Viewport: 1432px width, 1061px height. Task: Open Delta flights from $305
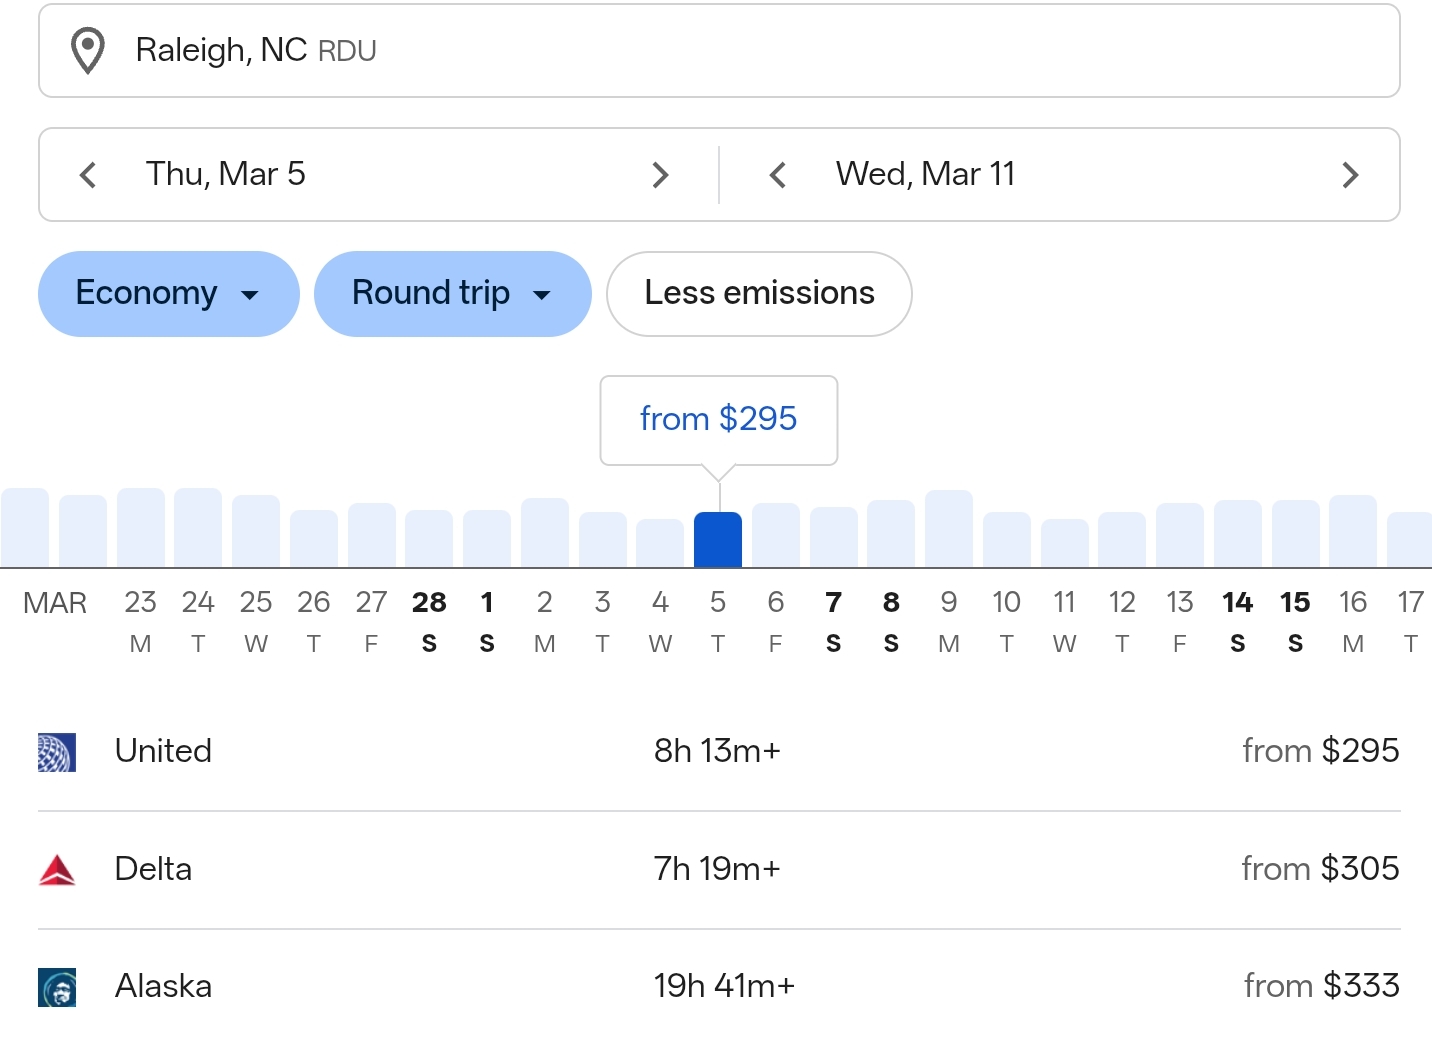tap(718, 869)
